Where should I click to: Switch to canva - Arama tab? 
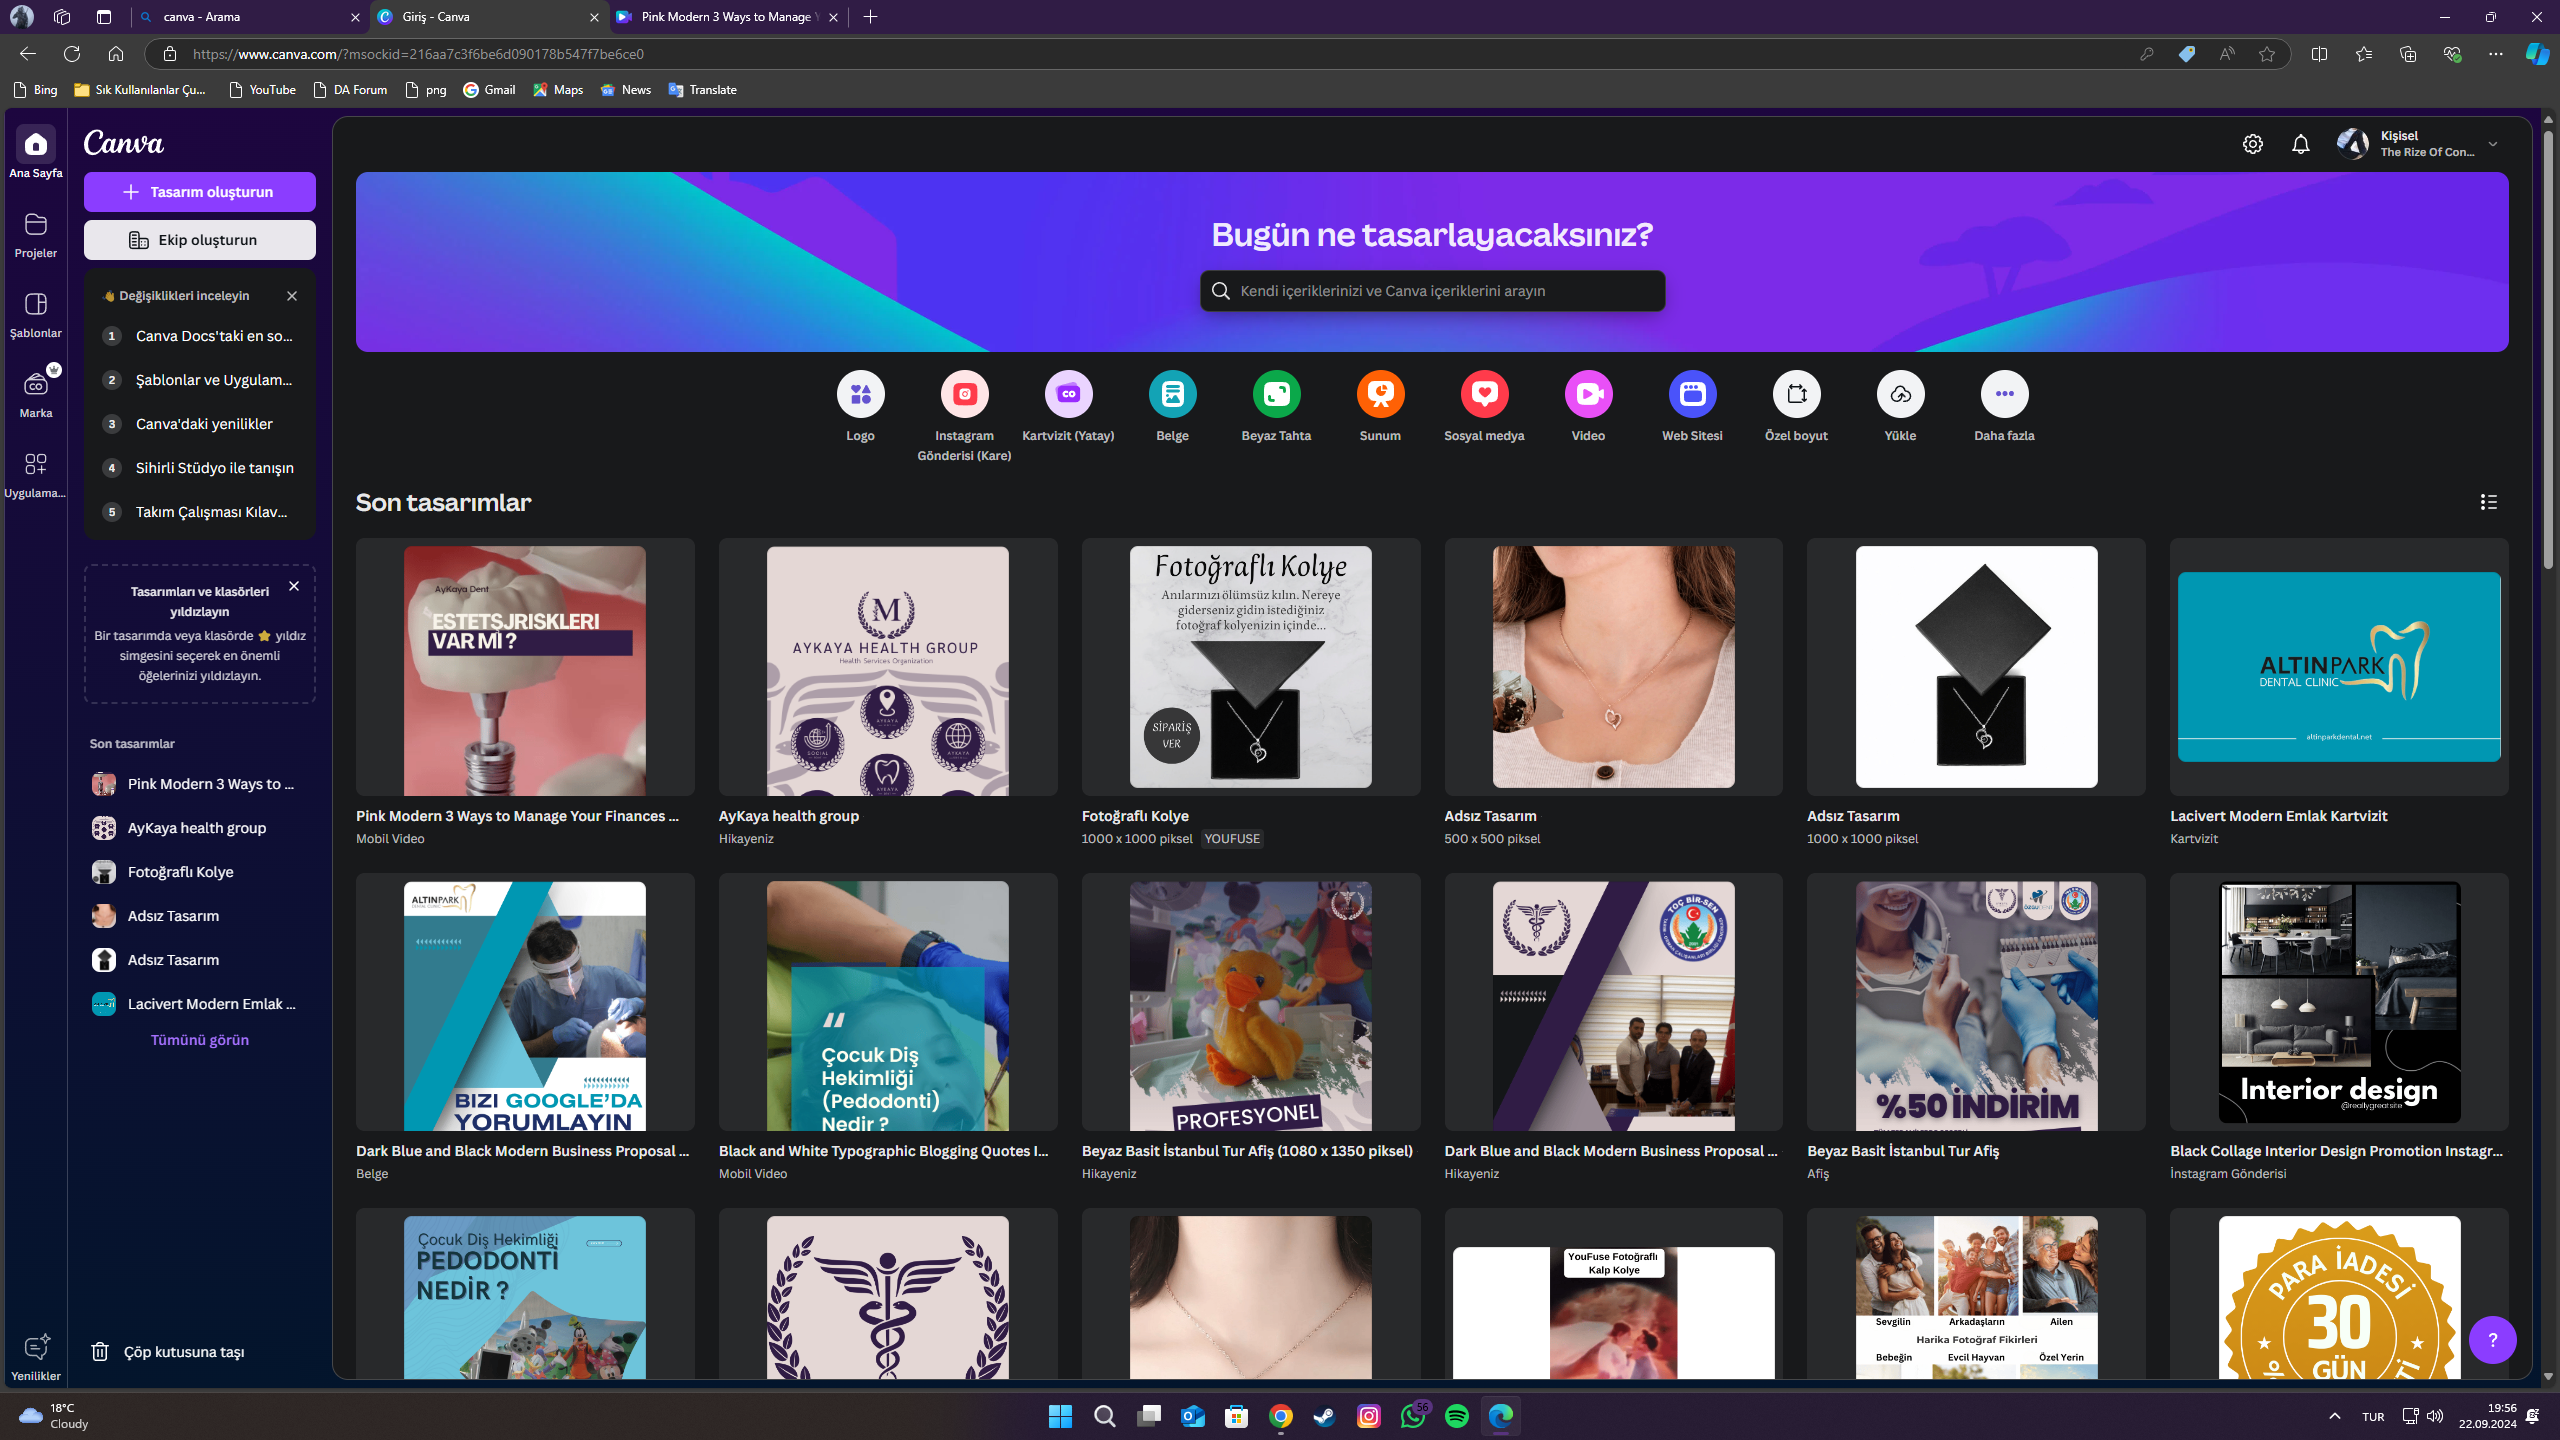click(x=250, y=17)
